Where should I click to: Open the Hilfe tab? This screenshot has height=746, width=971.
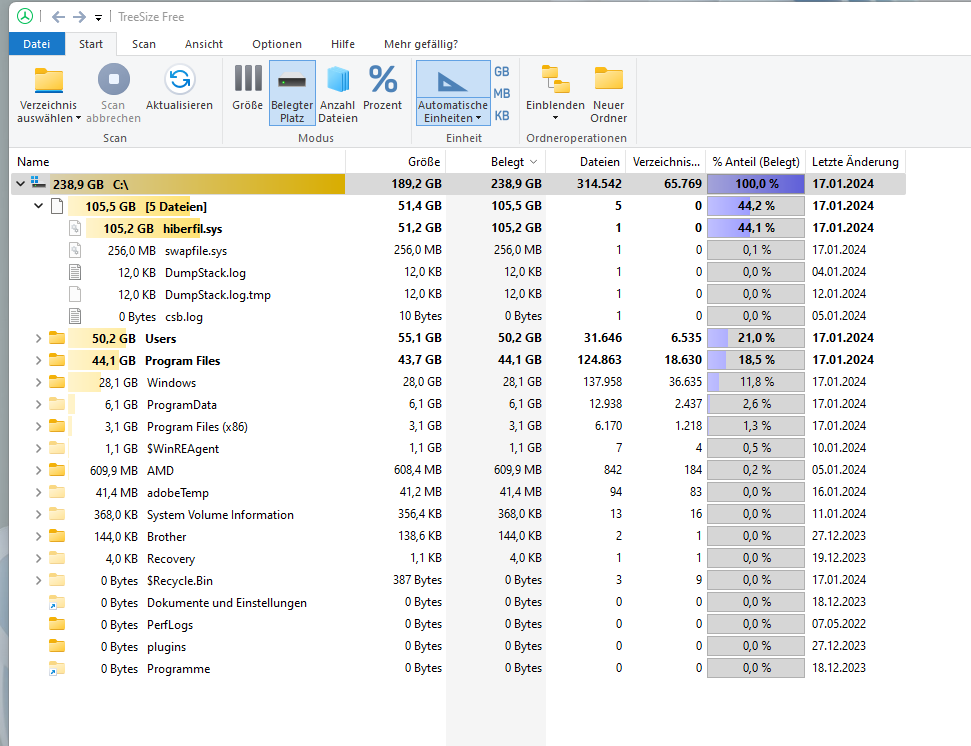click(x=342, y=44)
